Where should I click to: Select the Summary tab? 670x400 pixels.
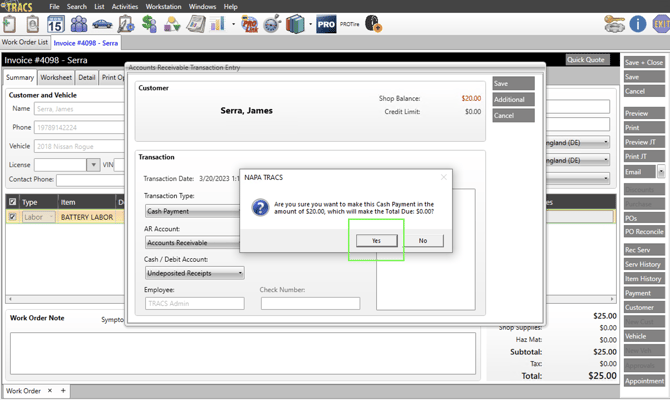20,77
